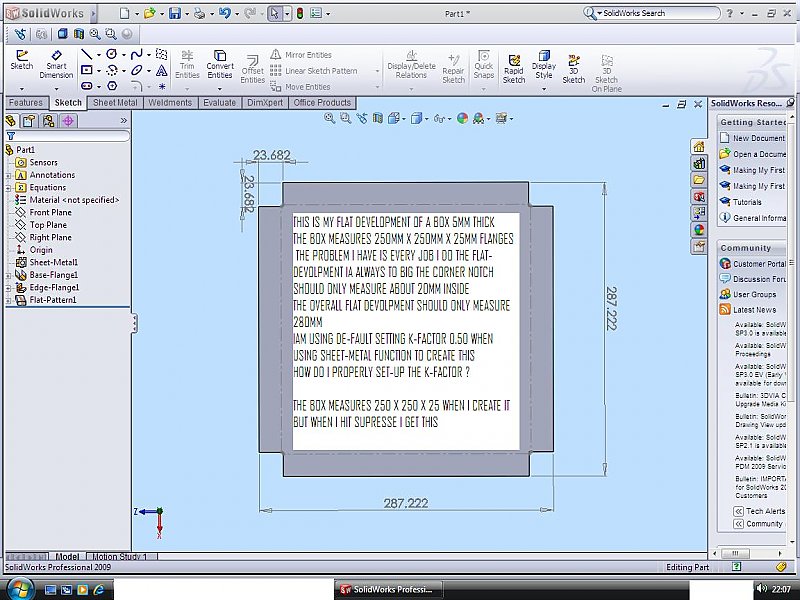Screen dimensions: 800x600
Task: Expand the Annotations tree node
Action: pos(8,175)
